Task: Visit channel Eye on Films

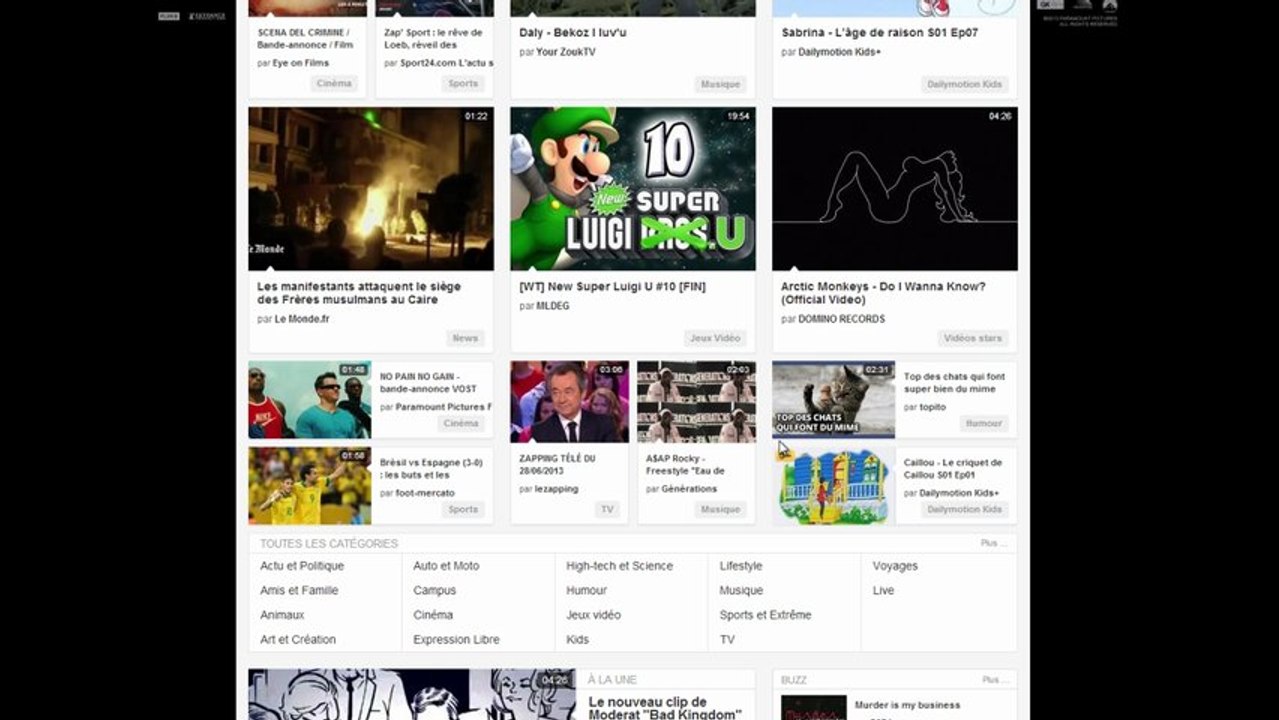Action: tap(301, 63)
